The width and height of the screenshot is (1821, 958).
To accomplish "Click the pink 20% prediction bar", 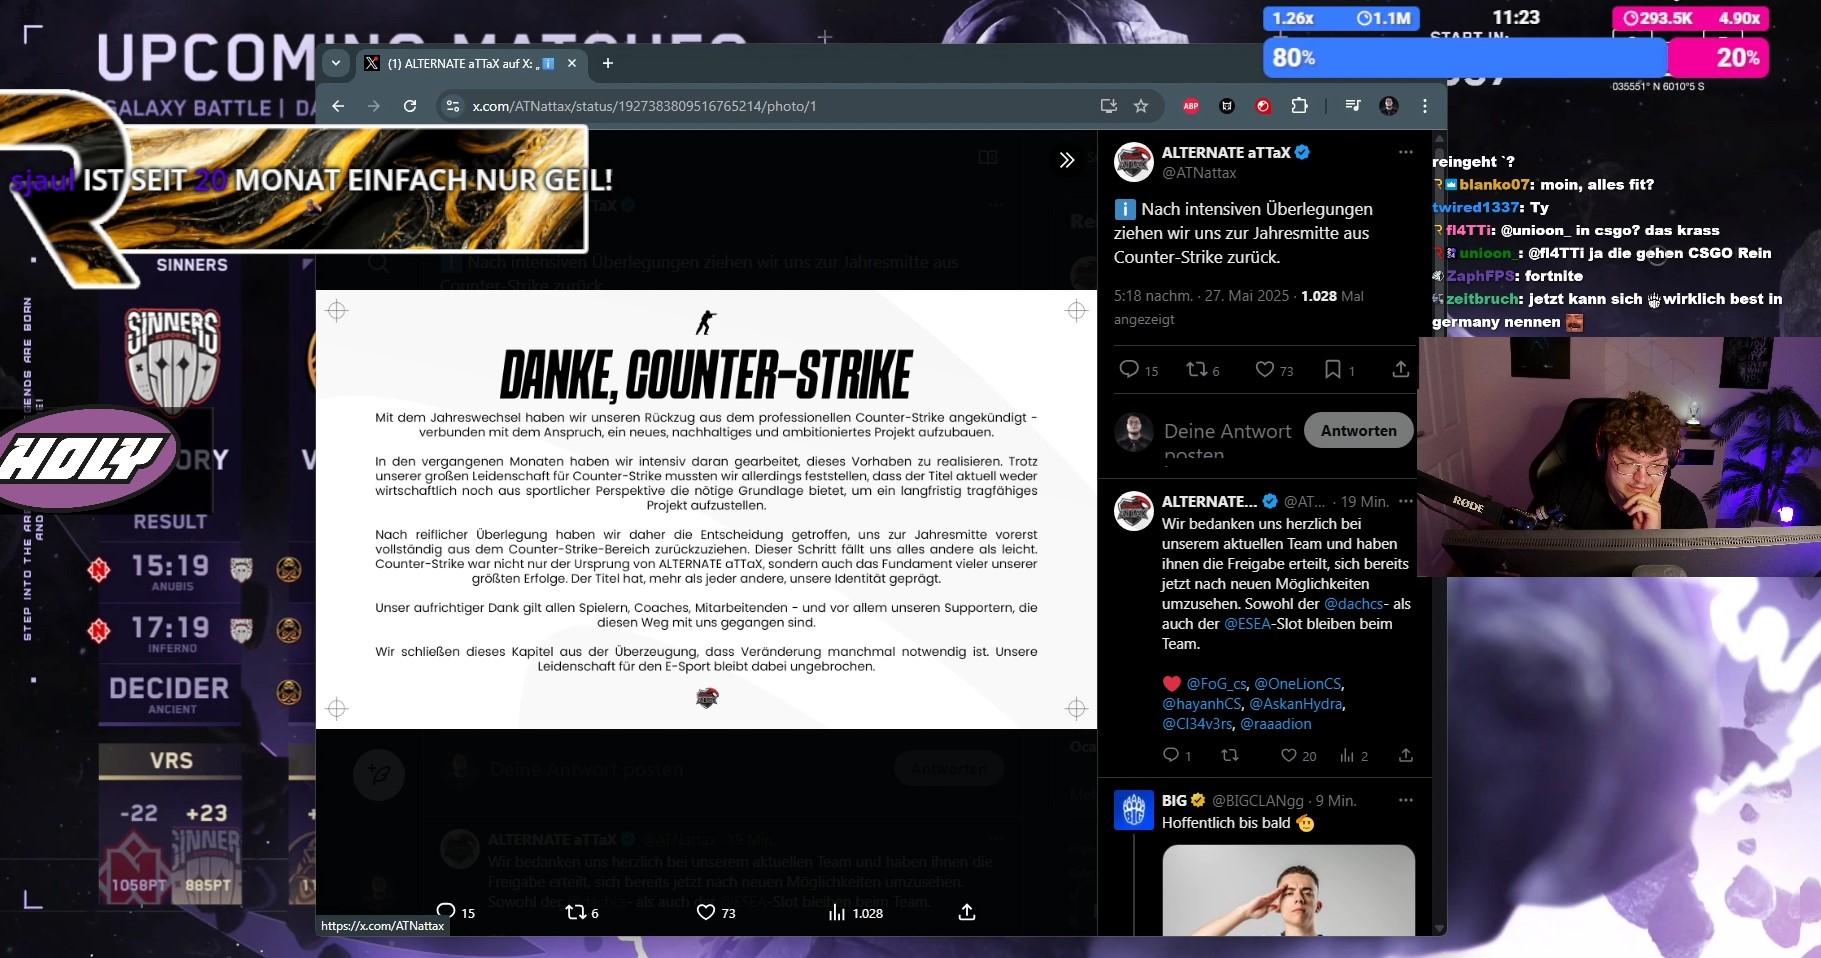I will (x=1718, y=57).
